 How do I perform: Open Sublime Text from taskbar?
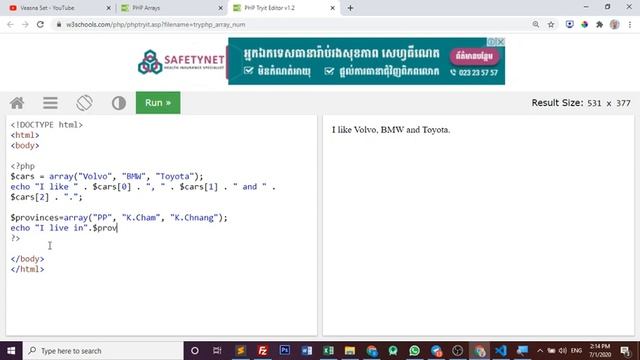click(x=240, y=351)
